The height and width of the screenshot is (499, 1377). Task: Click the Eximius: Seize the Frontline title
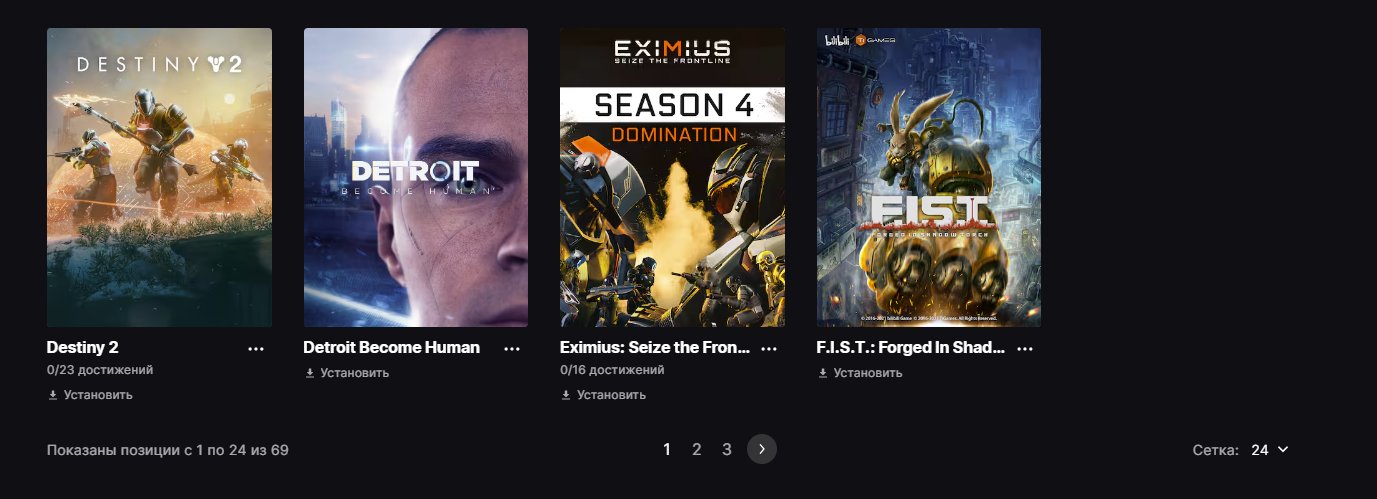pyautogui.click(x=655, y=348)
